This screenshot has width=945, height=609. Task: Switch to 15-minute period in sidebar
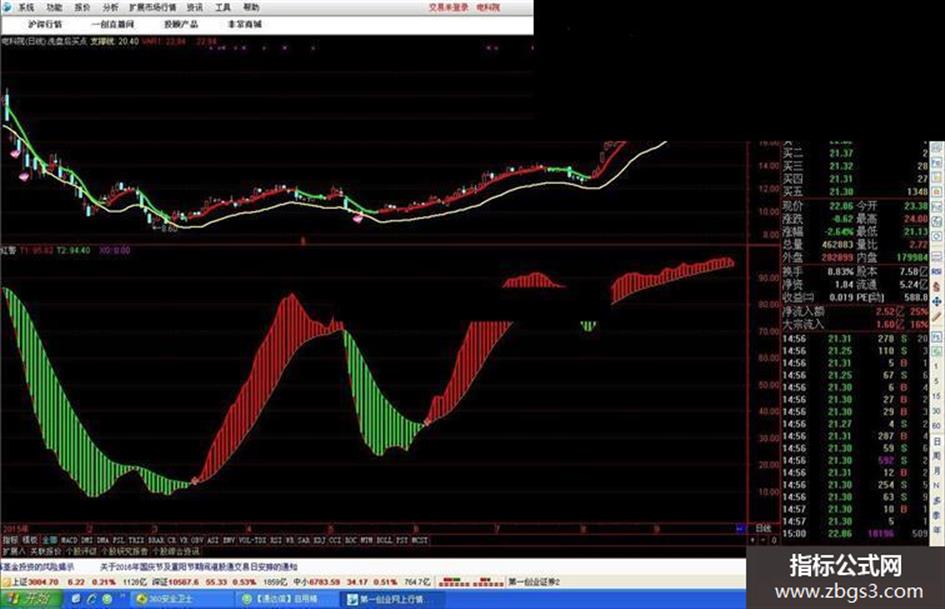coord(937,396)
